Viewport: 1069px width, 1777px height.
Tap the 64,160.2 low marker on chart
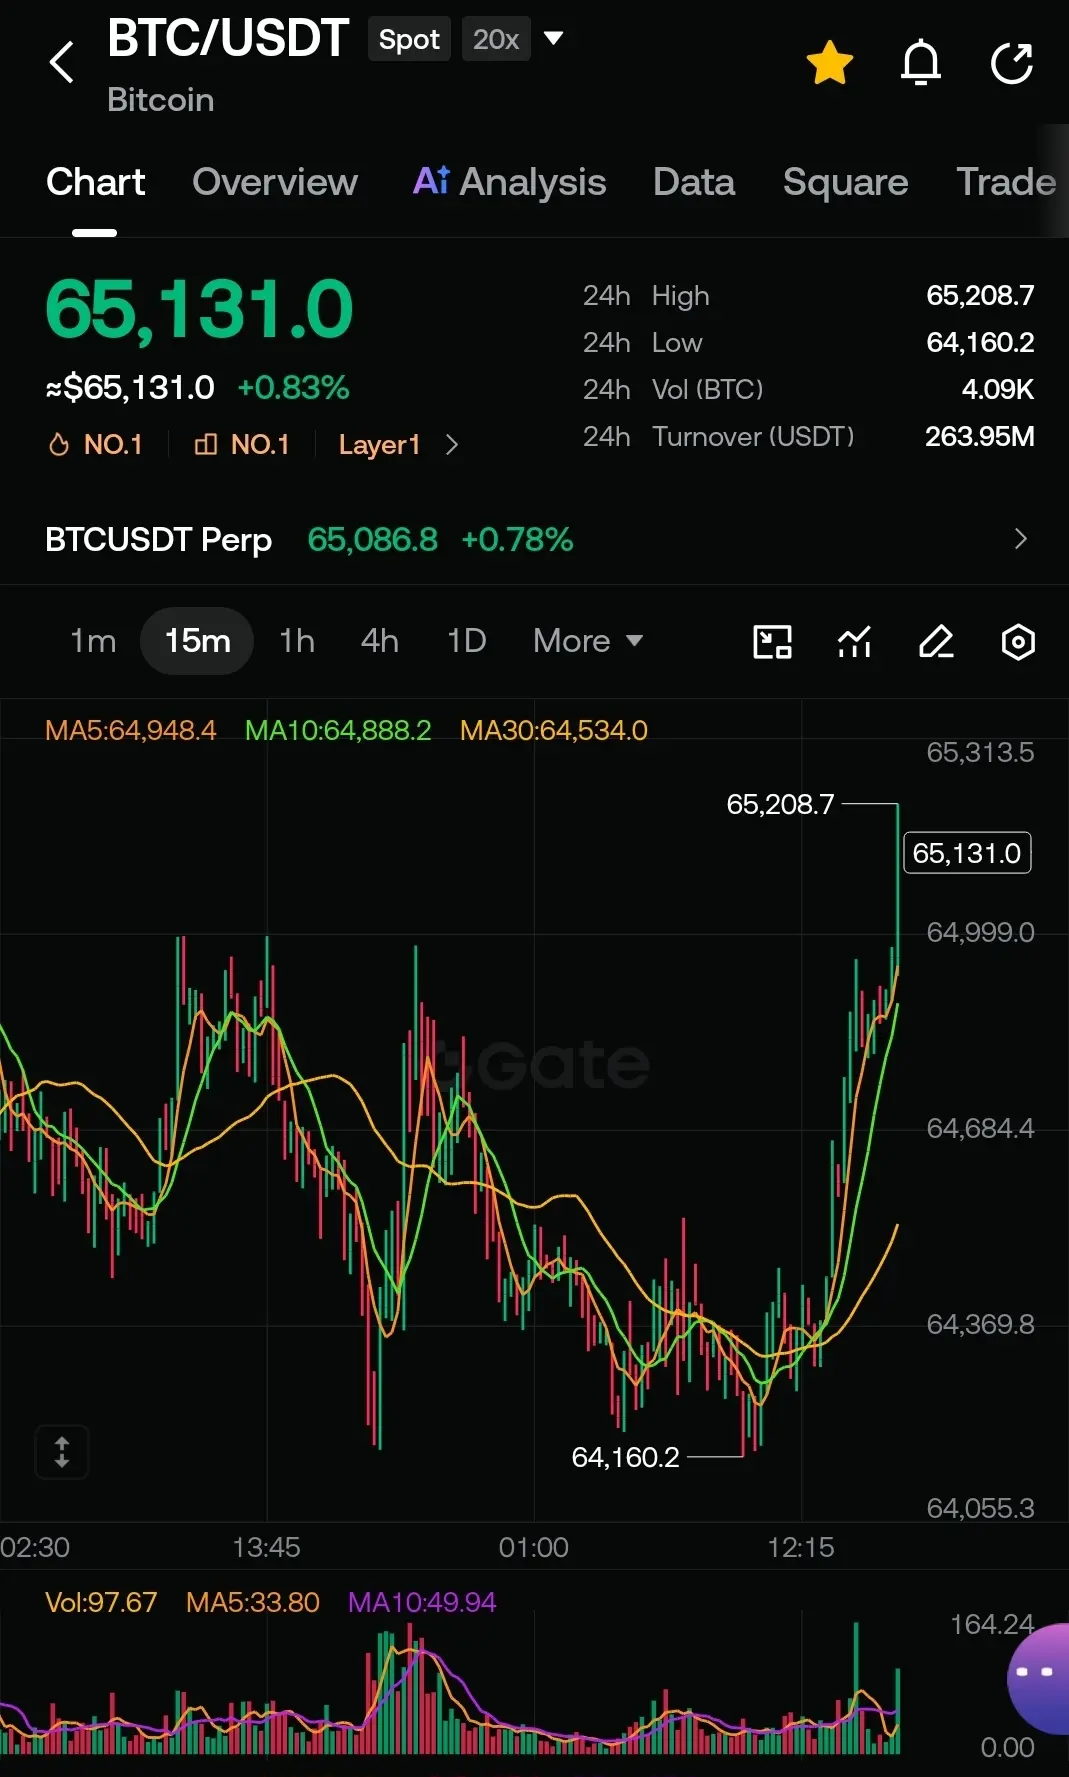coord(625,1457)
